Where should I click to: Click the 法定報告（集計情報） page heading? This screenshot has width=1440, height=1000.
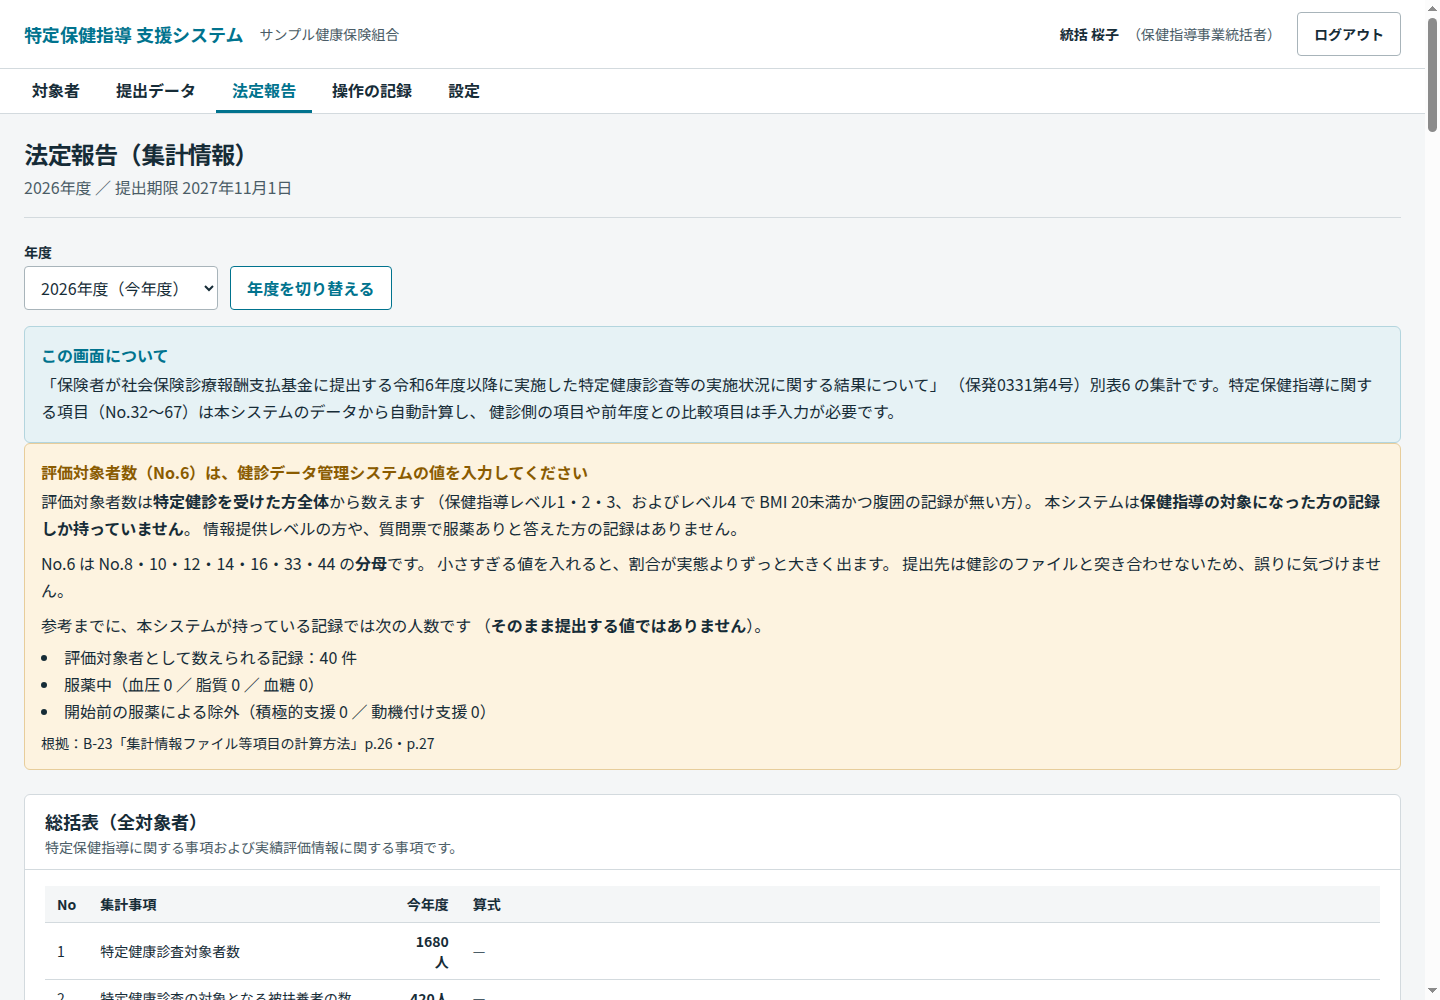pyautogui.click(x=135, y=155)
